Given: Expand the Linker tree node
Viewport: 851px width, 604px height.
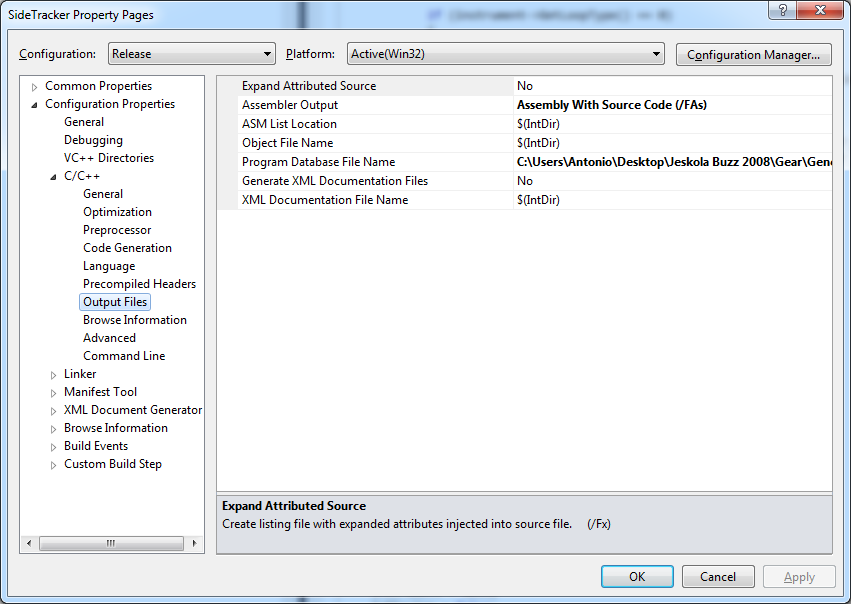Looking at the screenshot, I should tap(53, 375).
